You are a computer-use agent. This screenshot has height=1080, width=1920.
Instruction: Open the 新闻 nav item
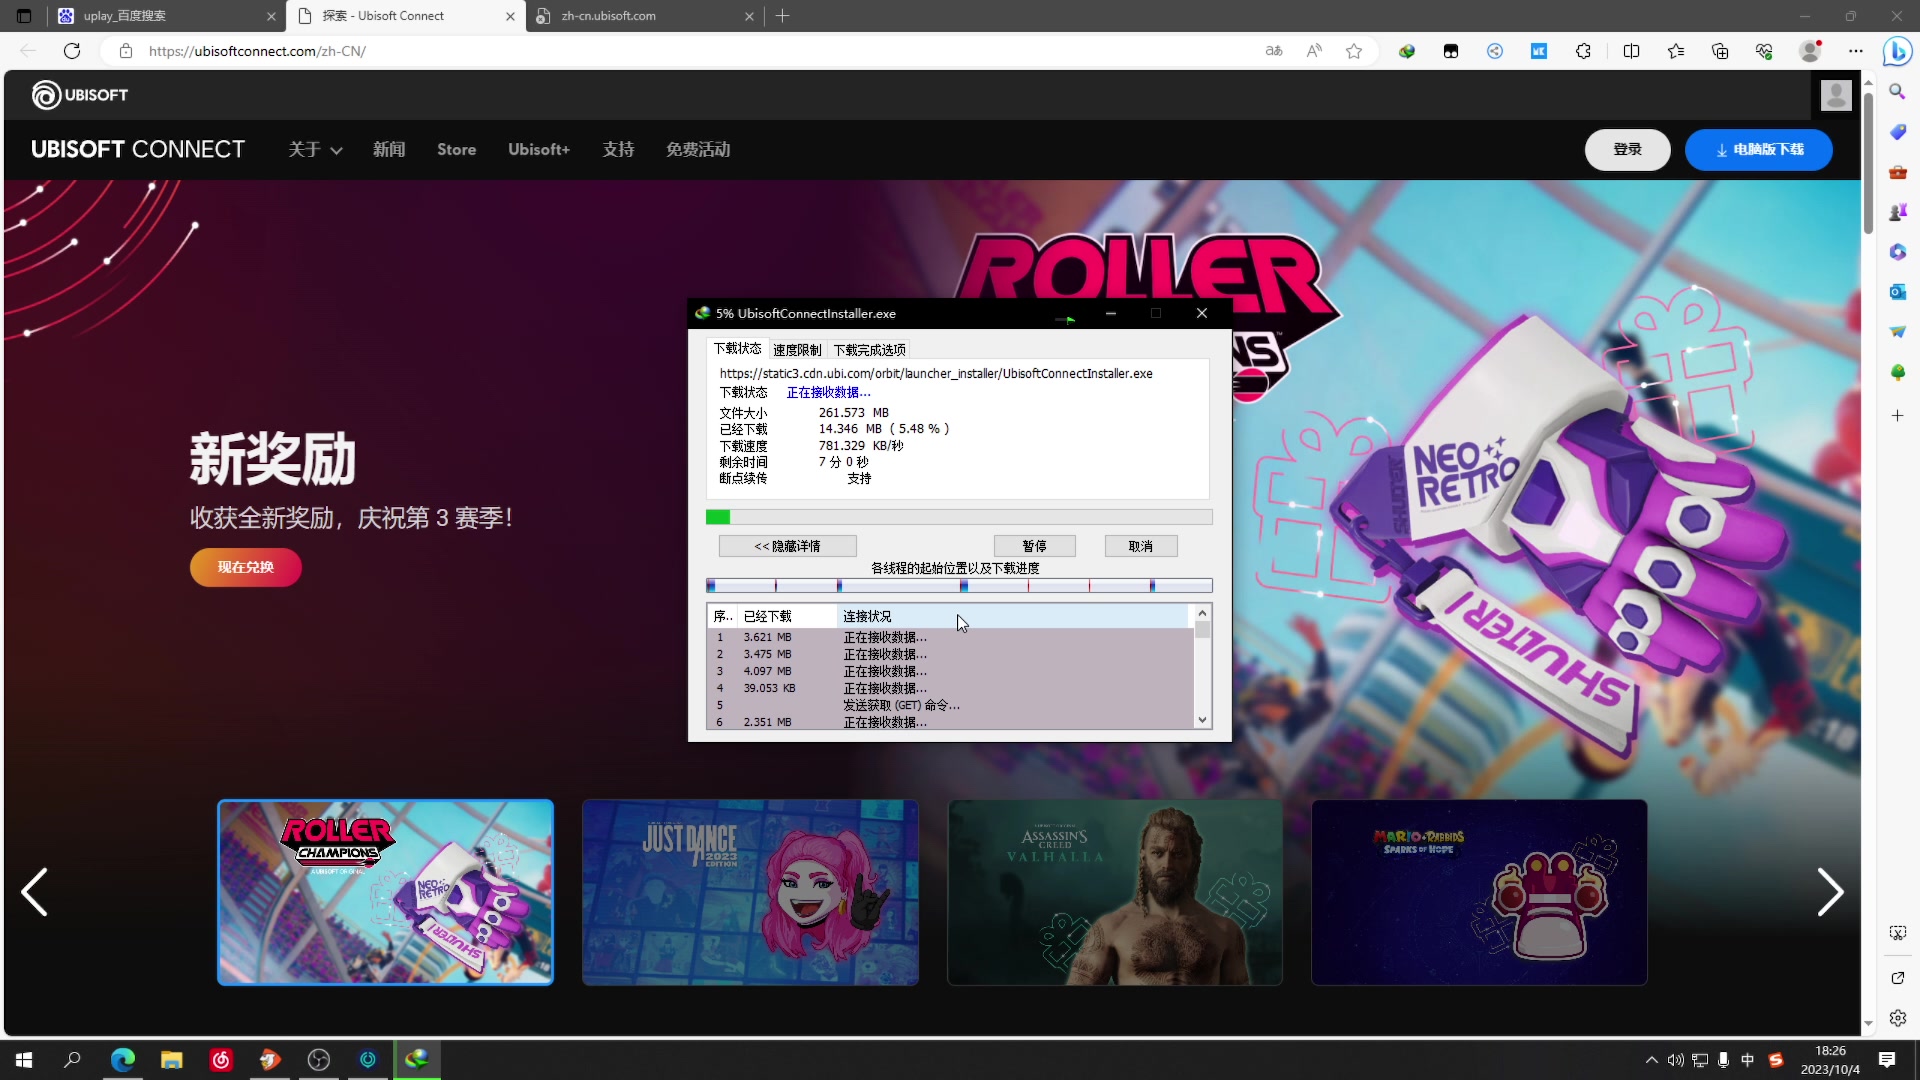click(389, 150)
